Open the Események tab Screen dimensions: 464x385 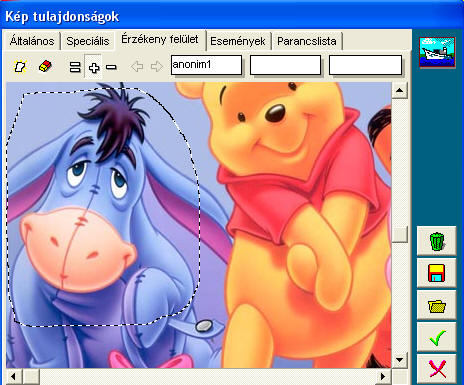(x=238, y=41)
